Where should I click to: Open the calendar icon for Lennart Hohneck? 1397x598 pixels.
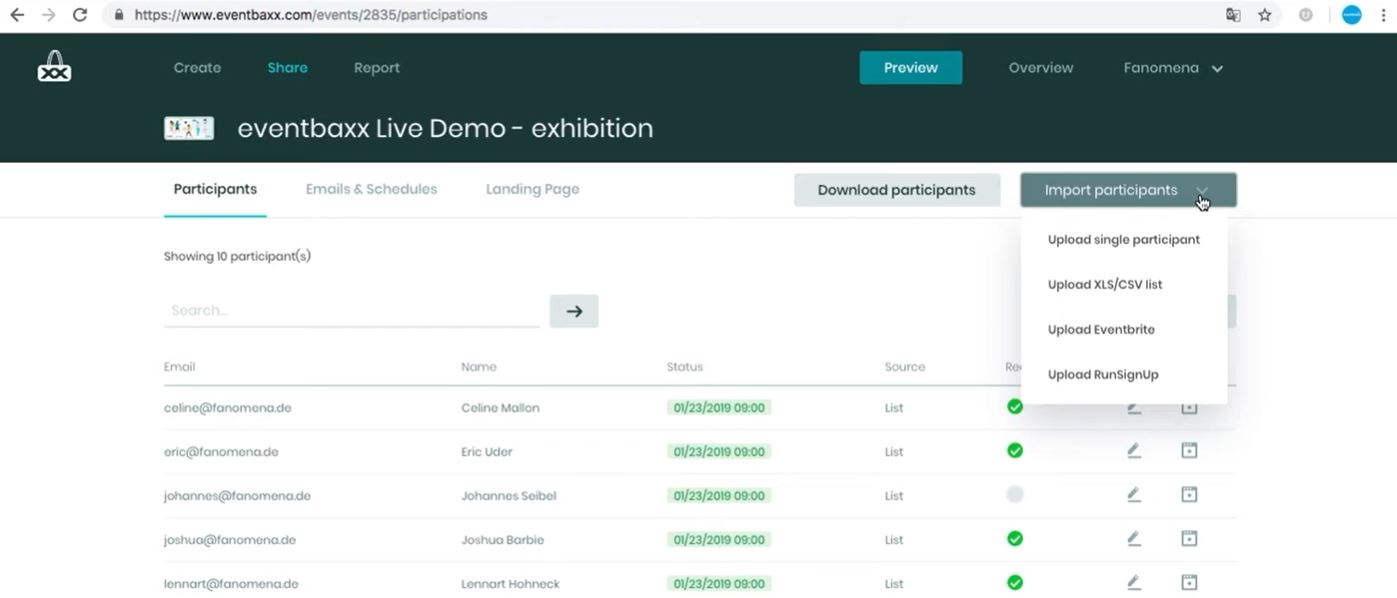1188,582
